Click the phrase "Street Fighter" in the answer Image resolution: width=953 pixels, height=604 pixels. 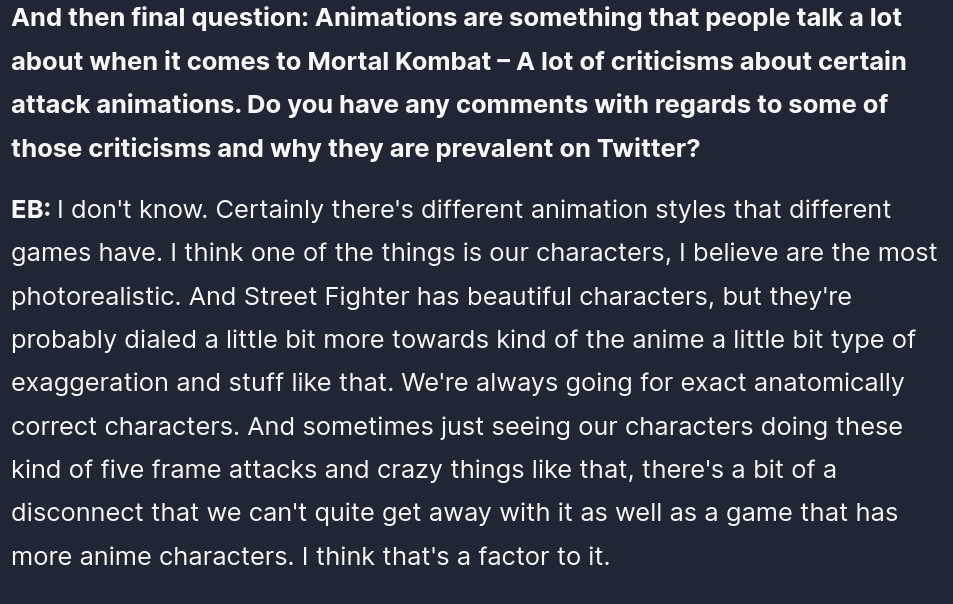pyautogui.click(x=326, y=297)
